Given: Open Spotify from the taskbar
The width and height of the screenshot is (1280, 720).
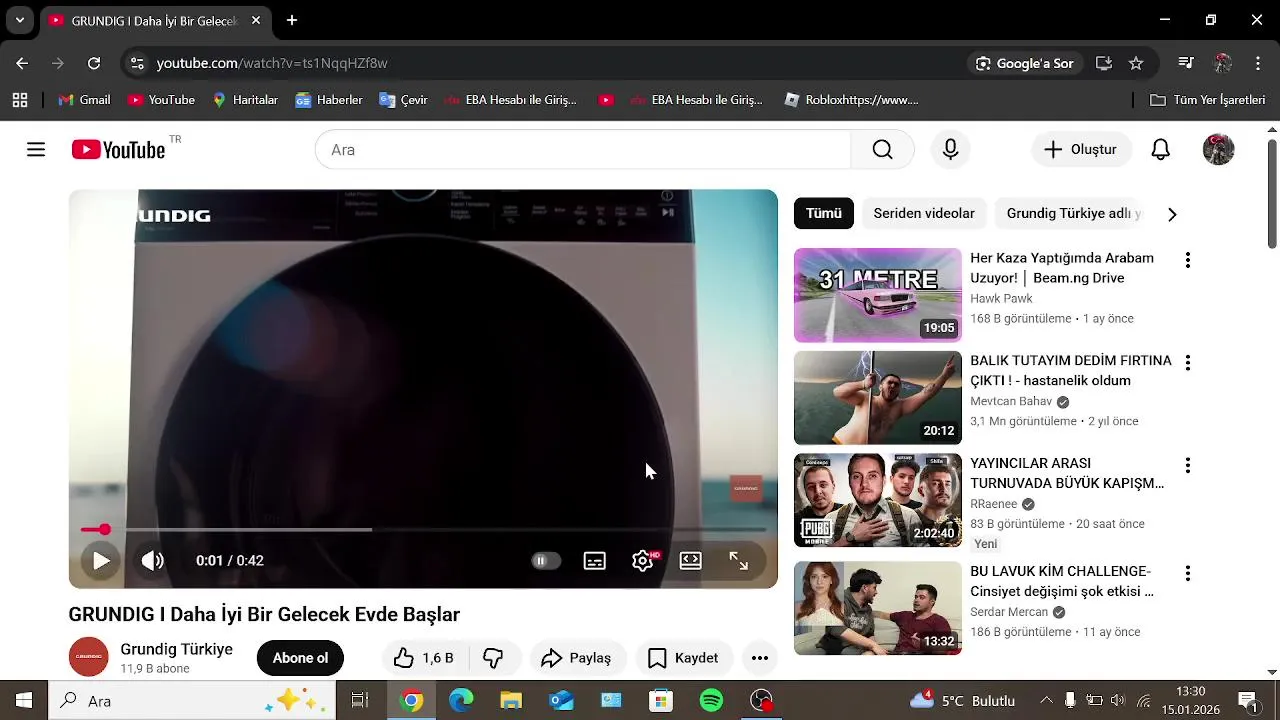Looking at the screenshot, I should [x=711, y=701].
